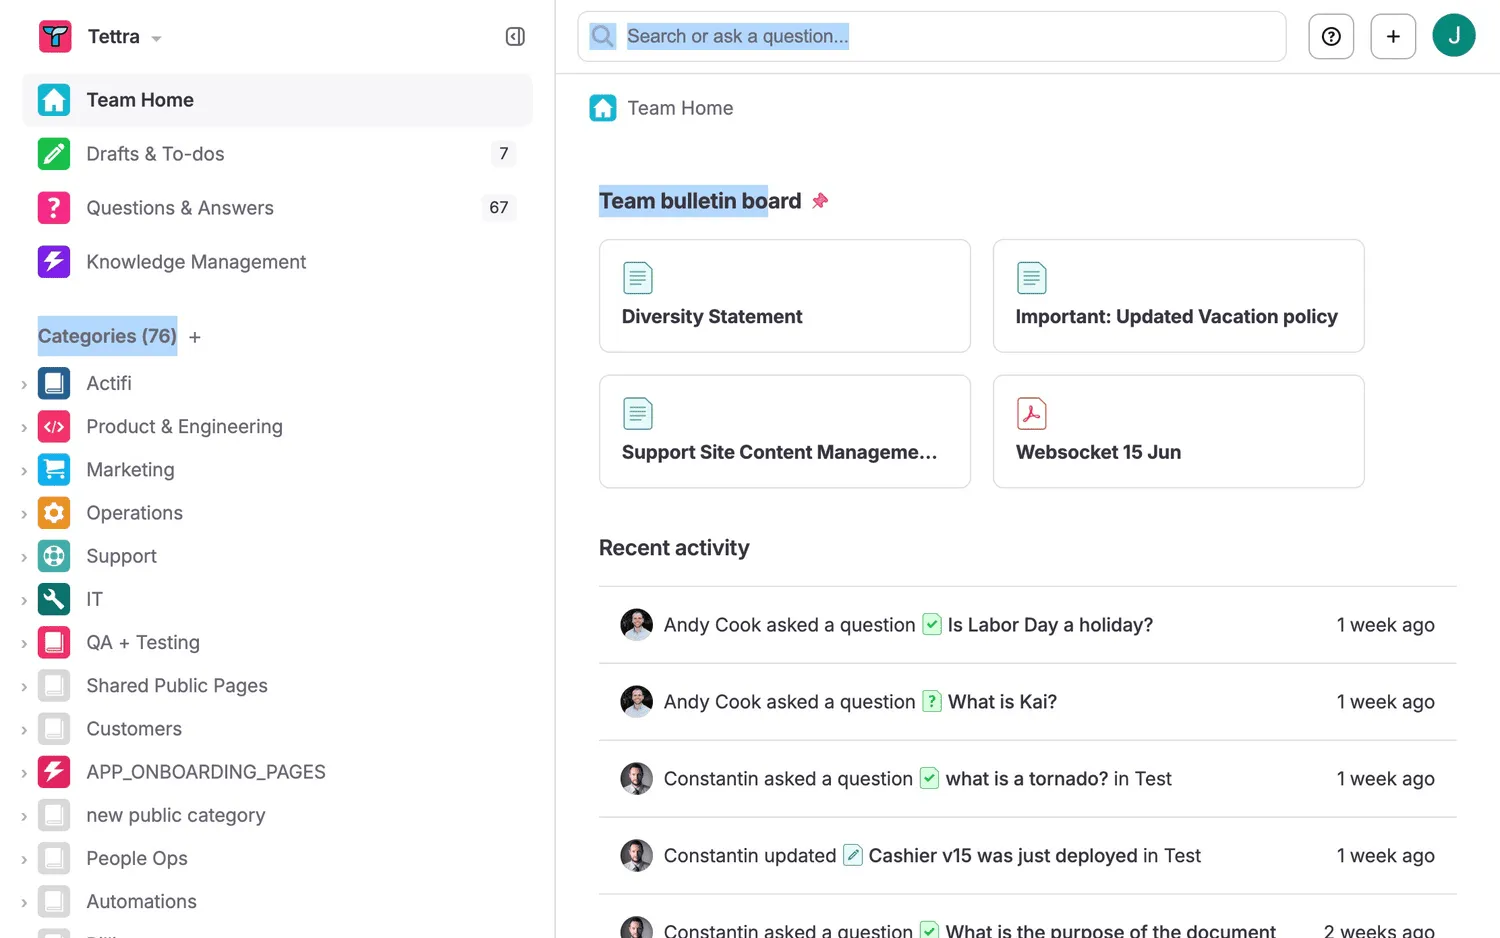Go to Team Home in sidebar
The height and width of the screenshot is (938, 1500).
(277, 100)
